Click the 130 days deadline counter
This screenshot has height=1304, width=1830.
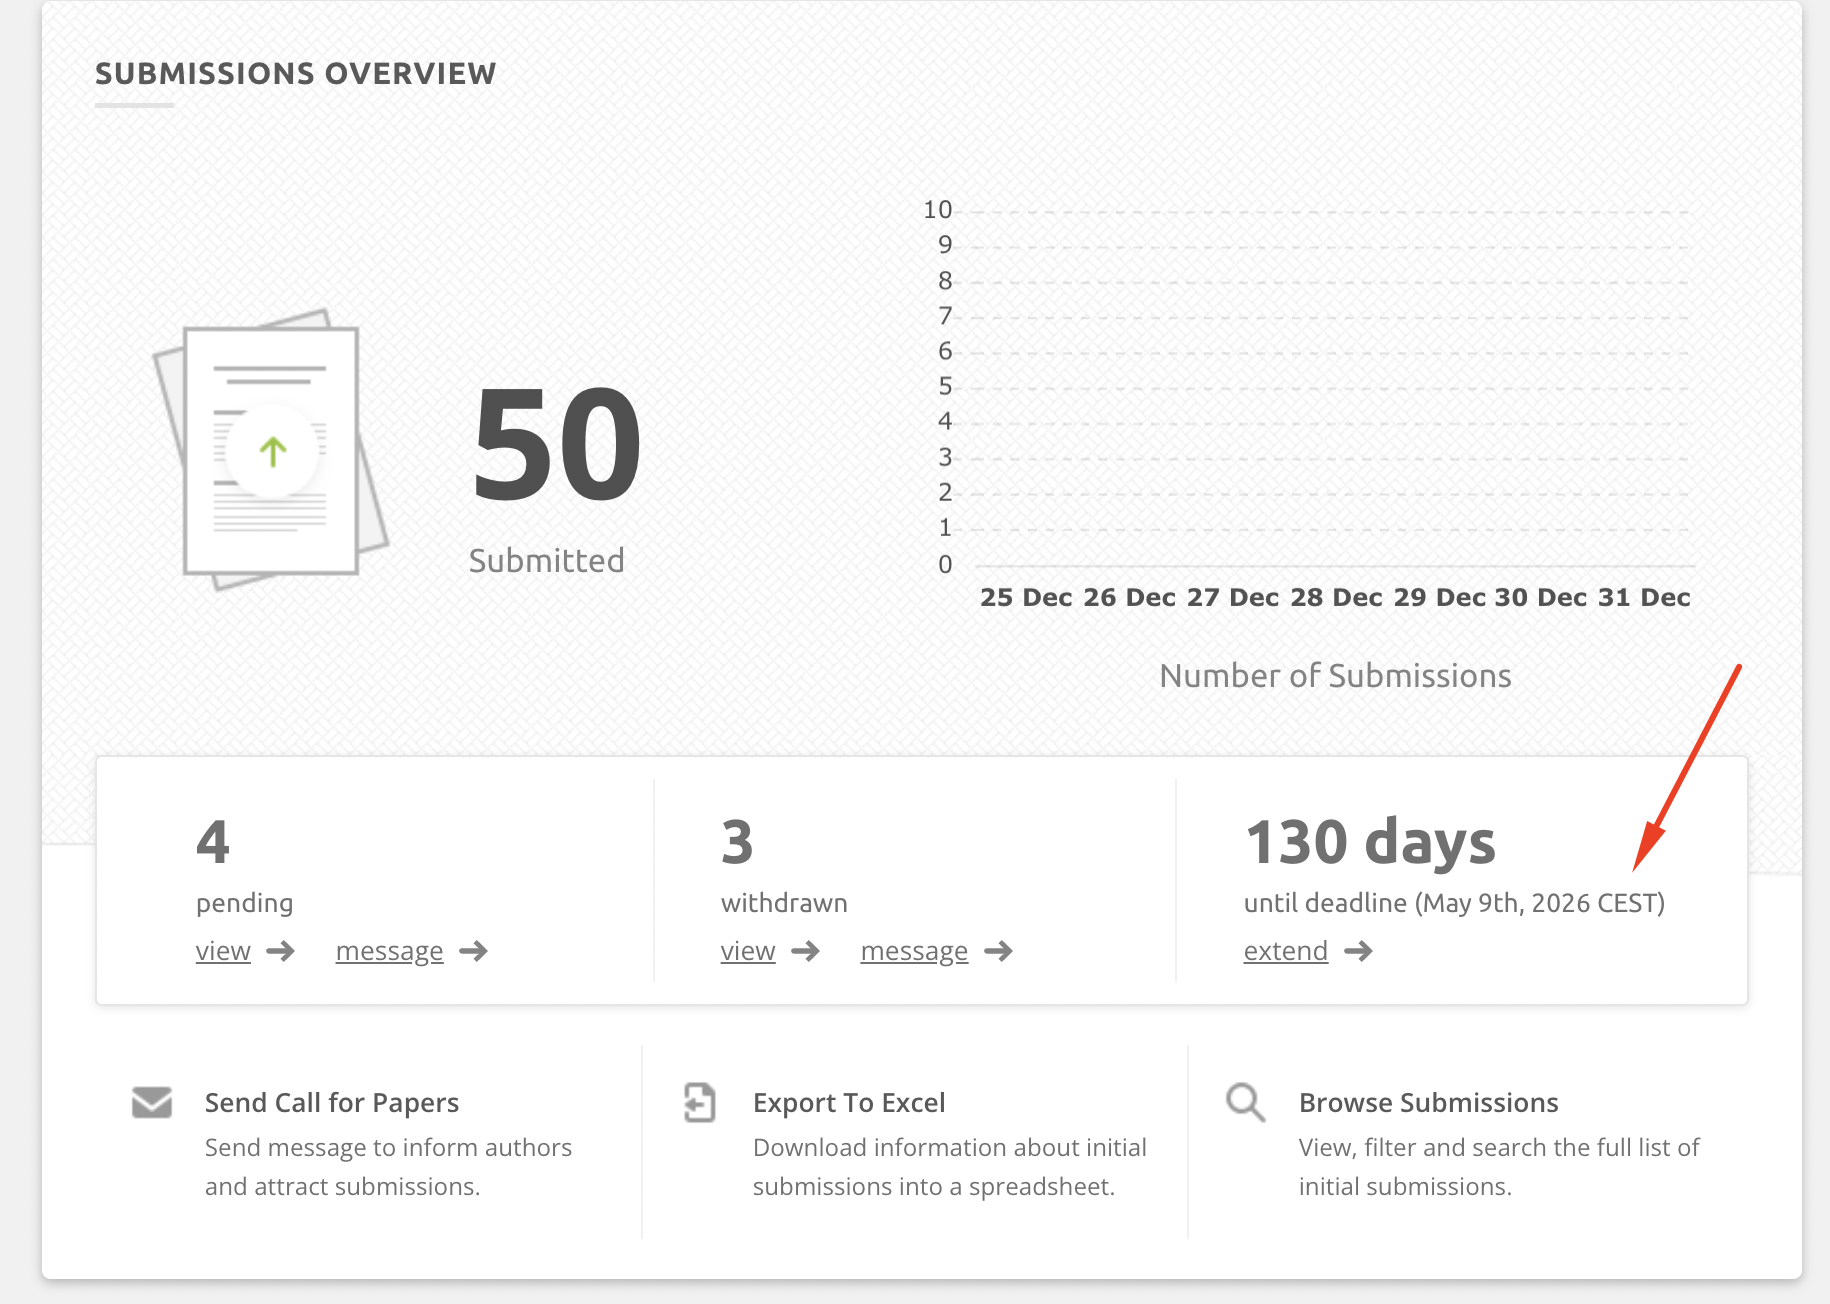click(x=1369, y=842)
